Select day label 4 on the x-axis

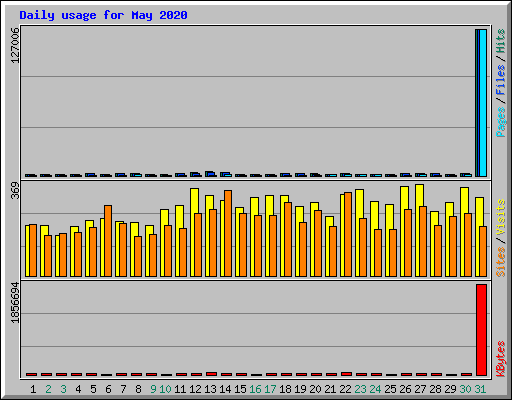coord(78,389)
